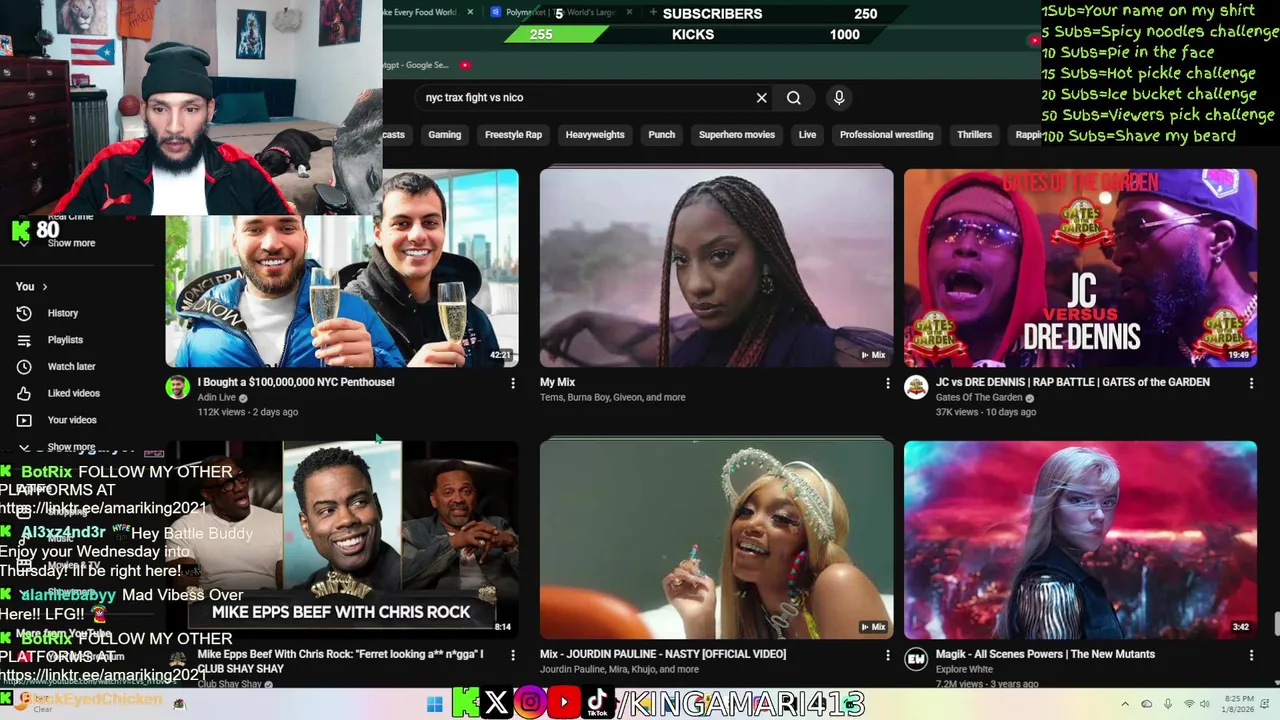The width and height of the screenshot is (1280, 720).
Task: Select the Punch filter chip
Action: click(661, 135)
